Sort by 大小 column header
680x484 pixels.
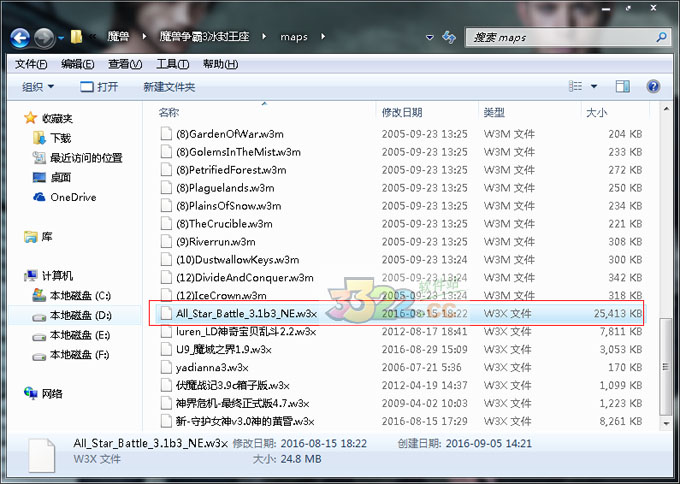596,113
